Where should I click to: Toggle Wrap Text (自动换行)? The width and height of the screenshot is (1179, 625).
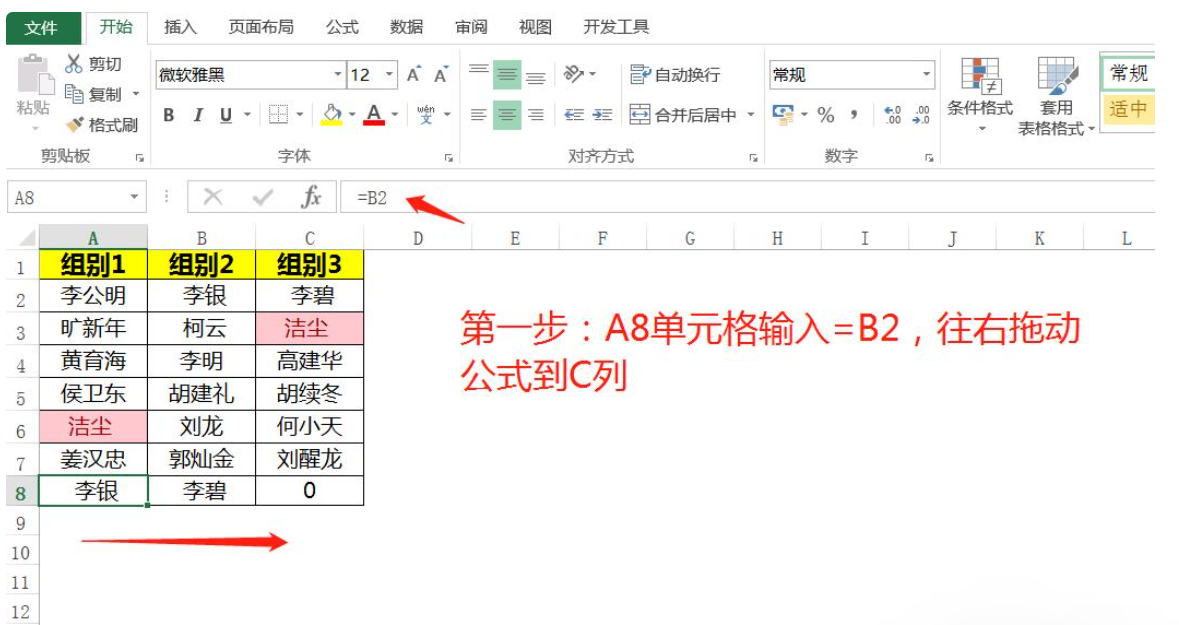[675, 74]
